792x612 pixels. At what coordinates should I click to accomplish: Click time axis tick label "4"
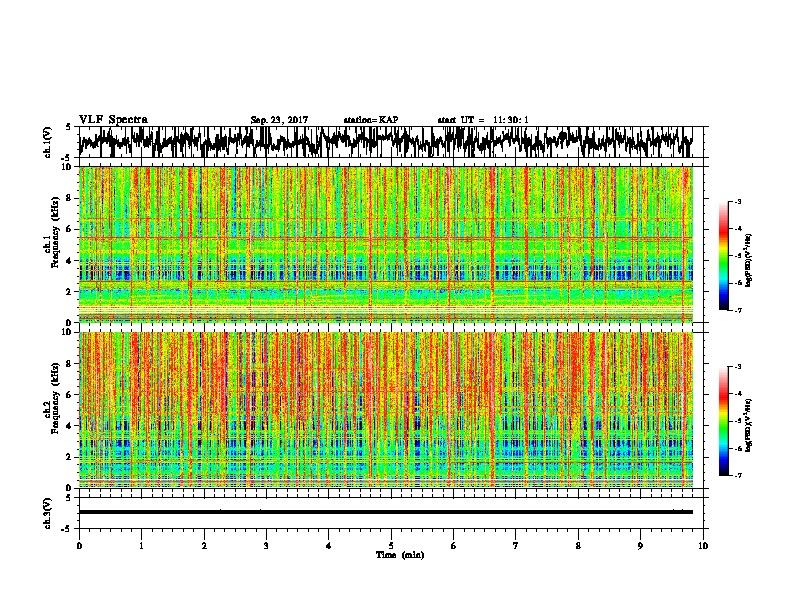click(x=329, y=546)
